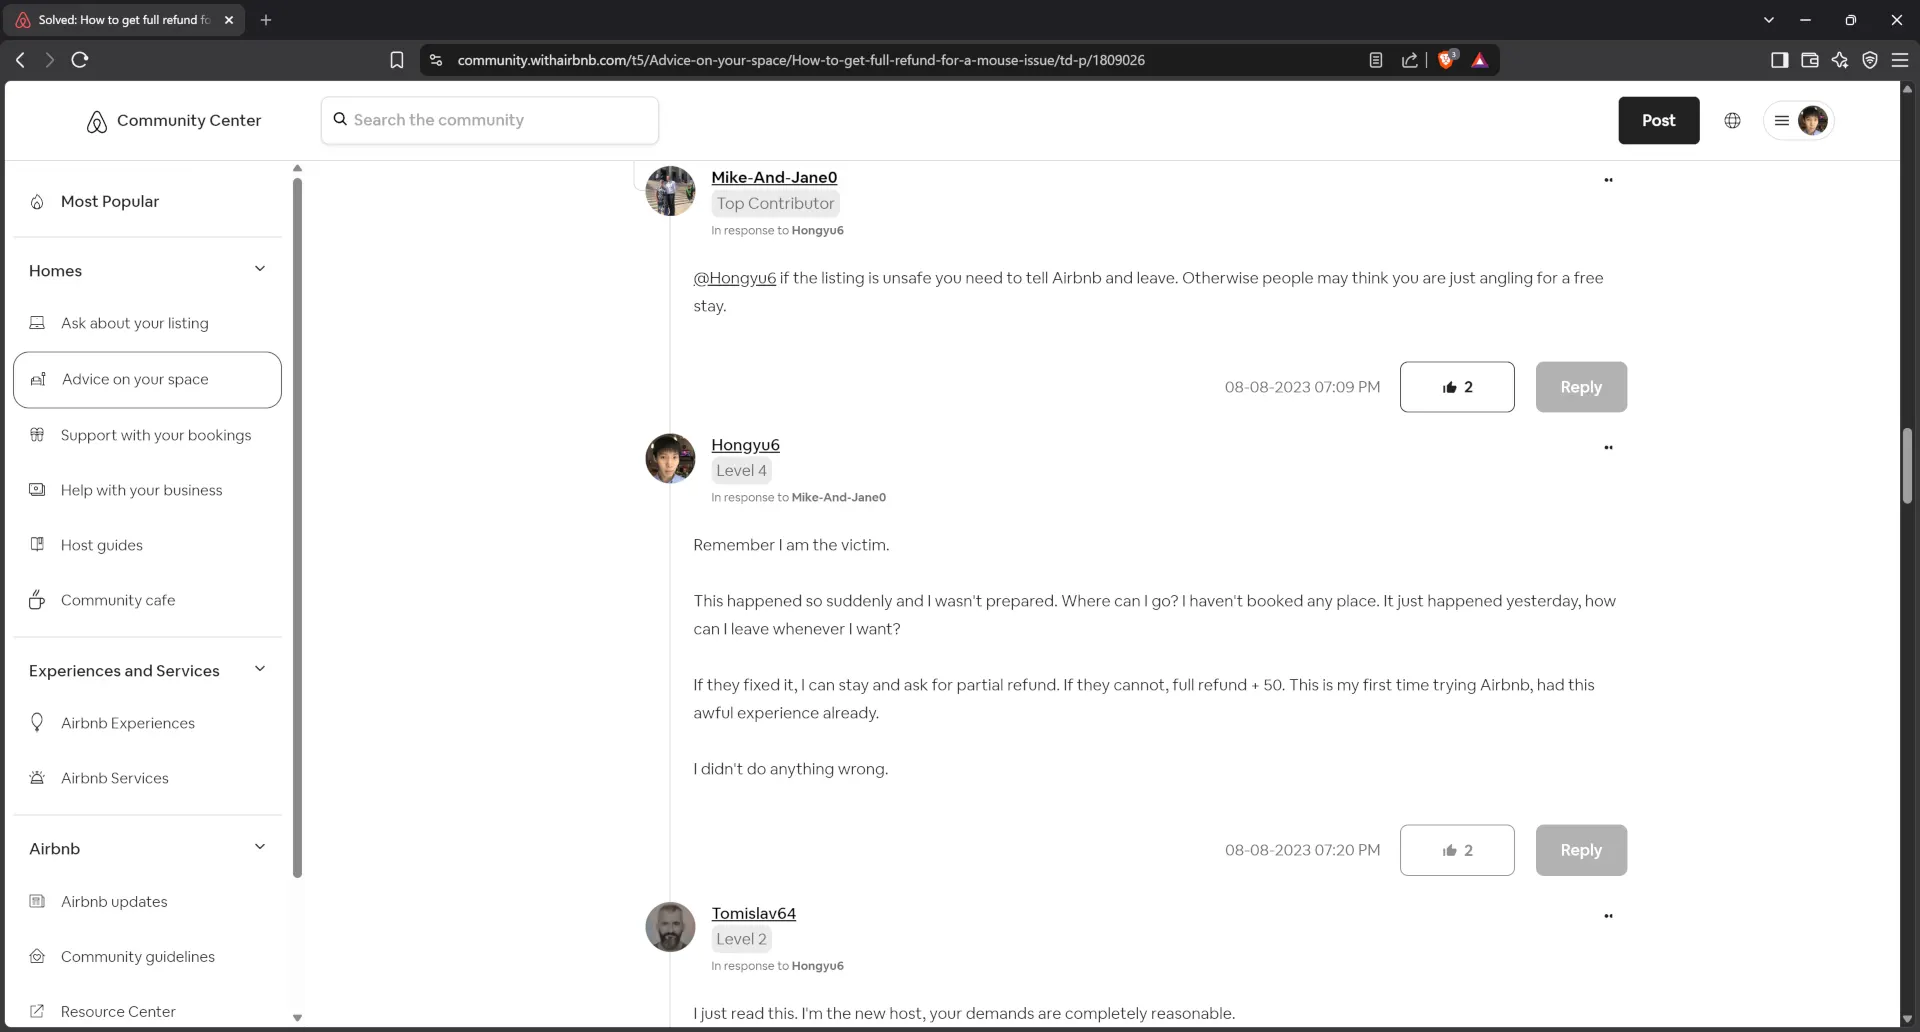Viewport: 1920px width, 1032px height.
Task: Click the Brave Shields lion icon
Action: tap(1446, 60)
